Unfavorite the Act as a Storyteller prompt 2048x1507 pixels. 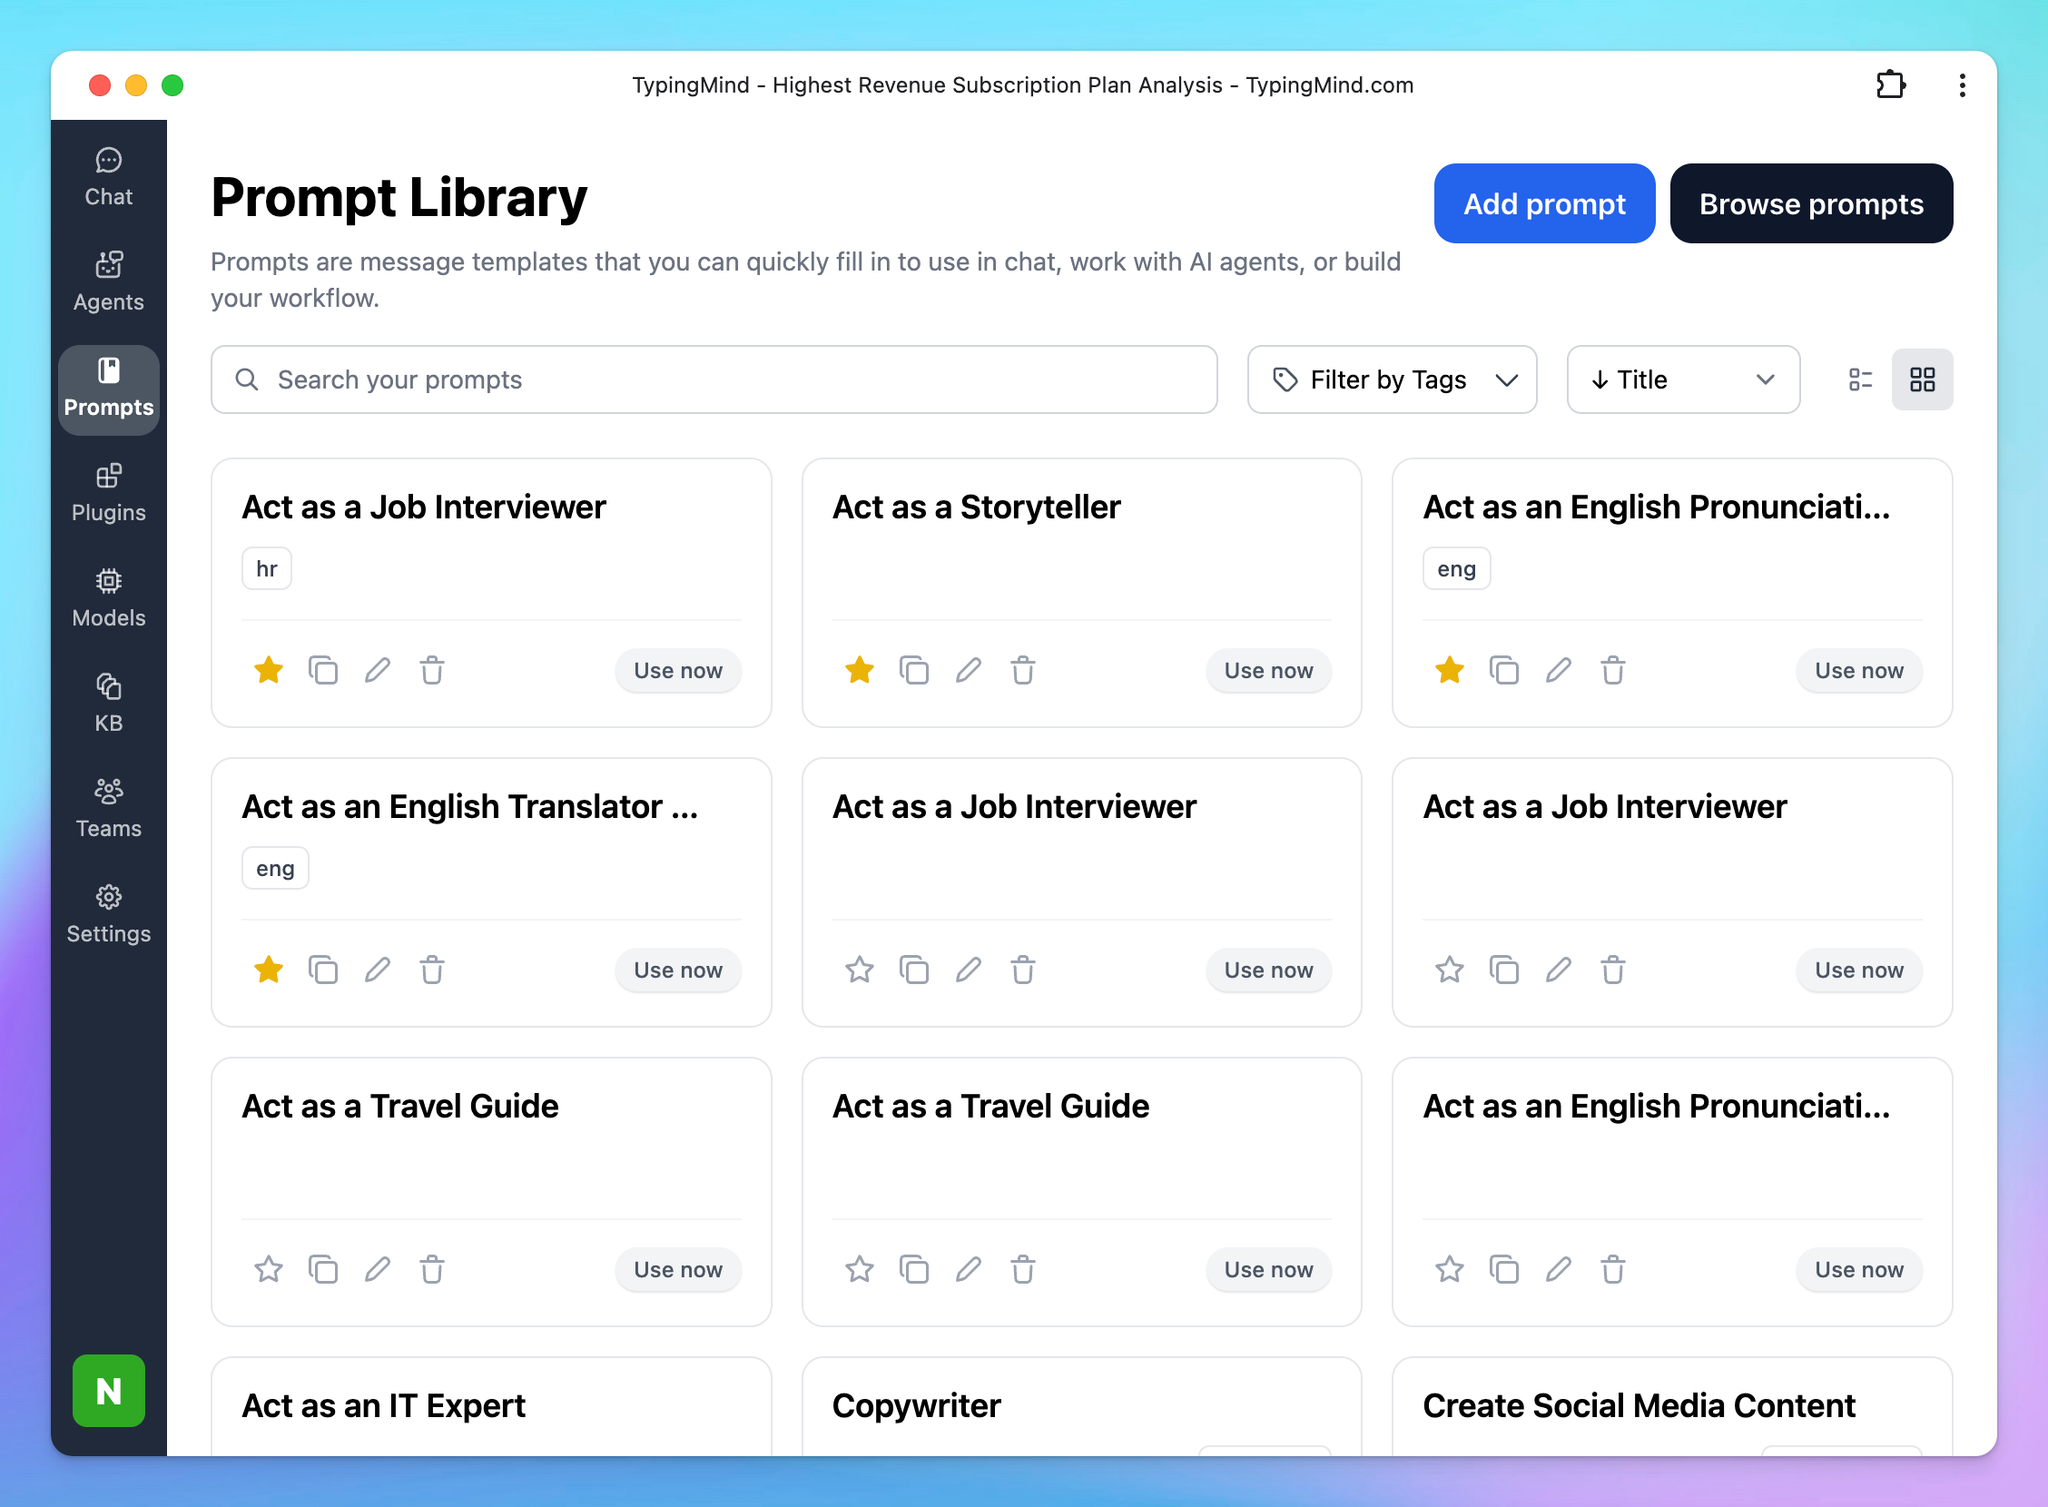coord(859,670)
